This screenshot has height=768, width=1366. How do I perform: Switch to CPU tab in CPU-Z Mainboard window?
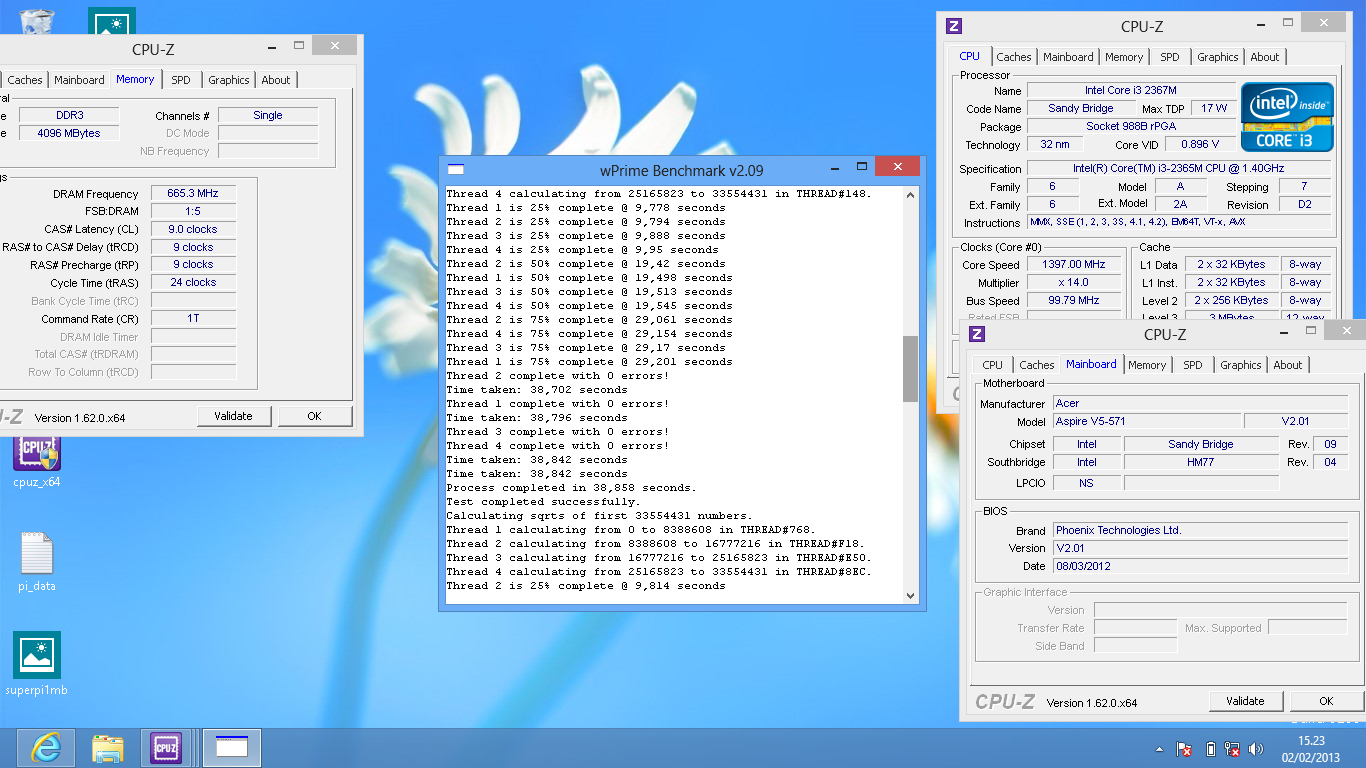point(993,365)
